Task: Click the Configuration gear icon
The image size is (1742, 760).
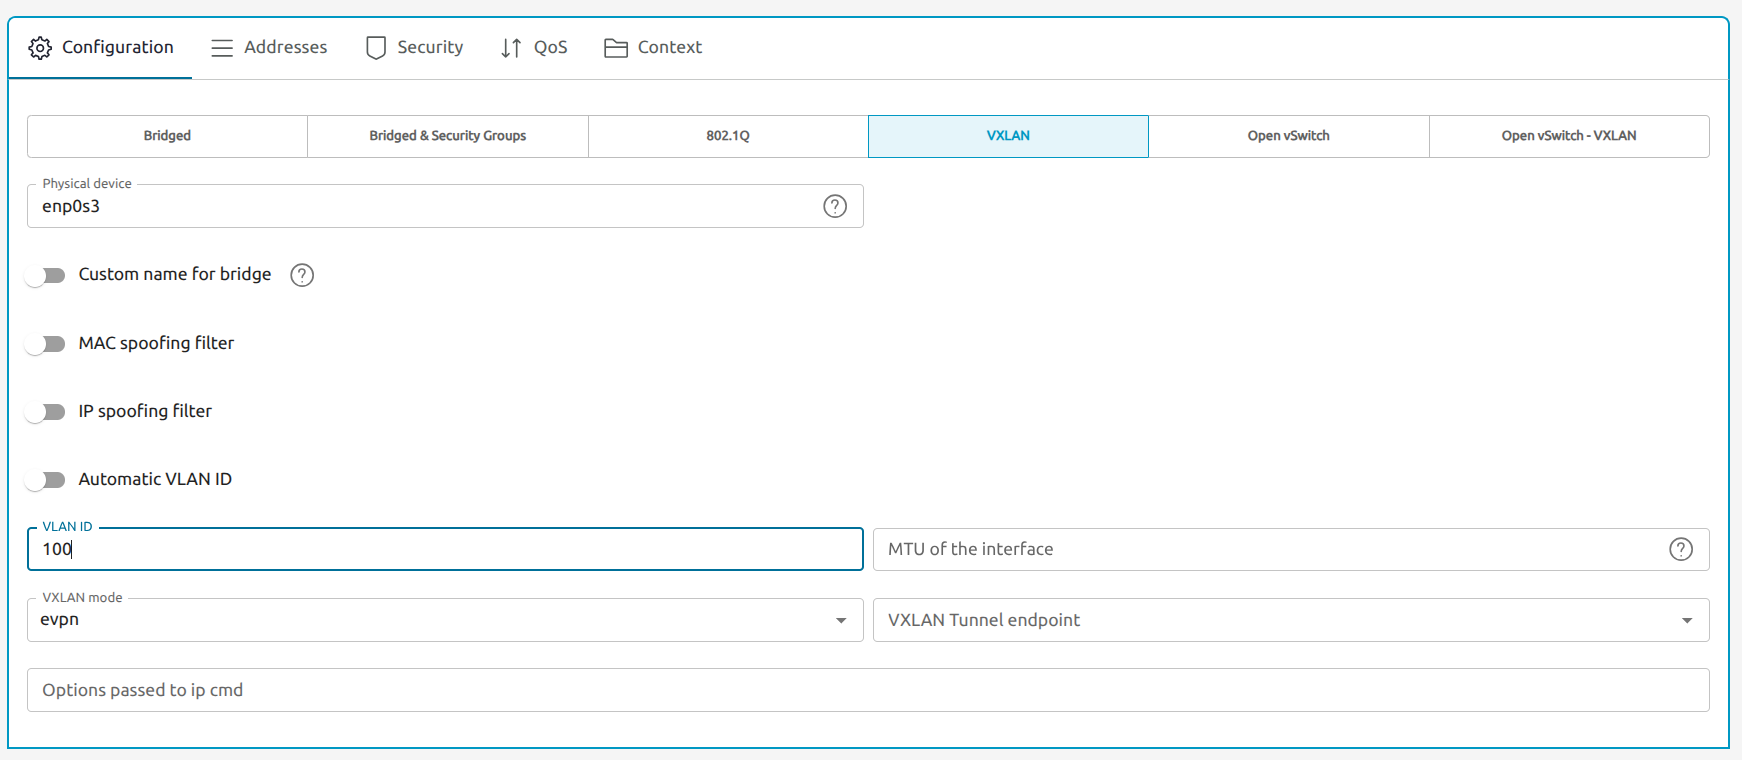Action: point(40,48)
